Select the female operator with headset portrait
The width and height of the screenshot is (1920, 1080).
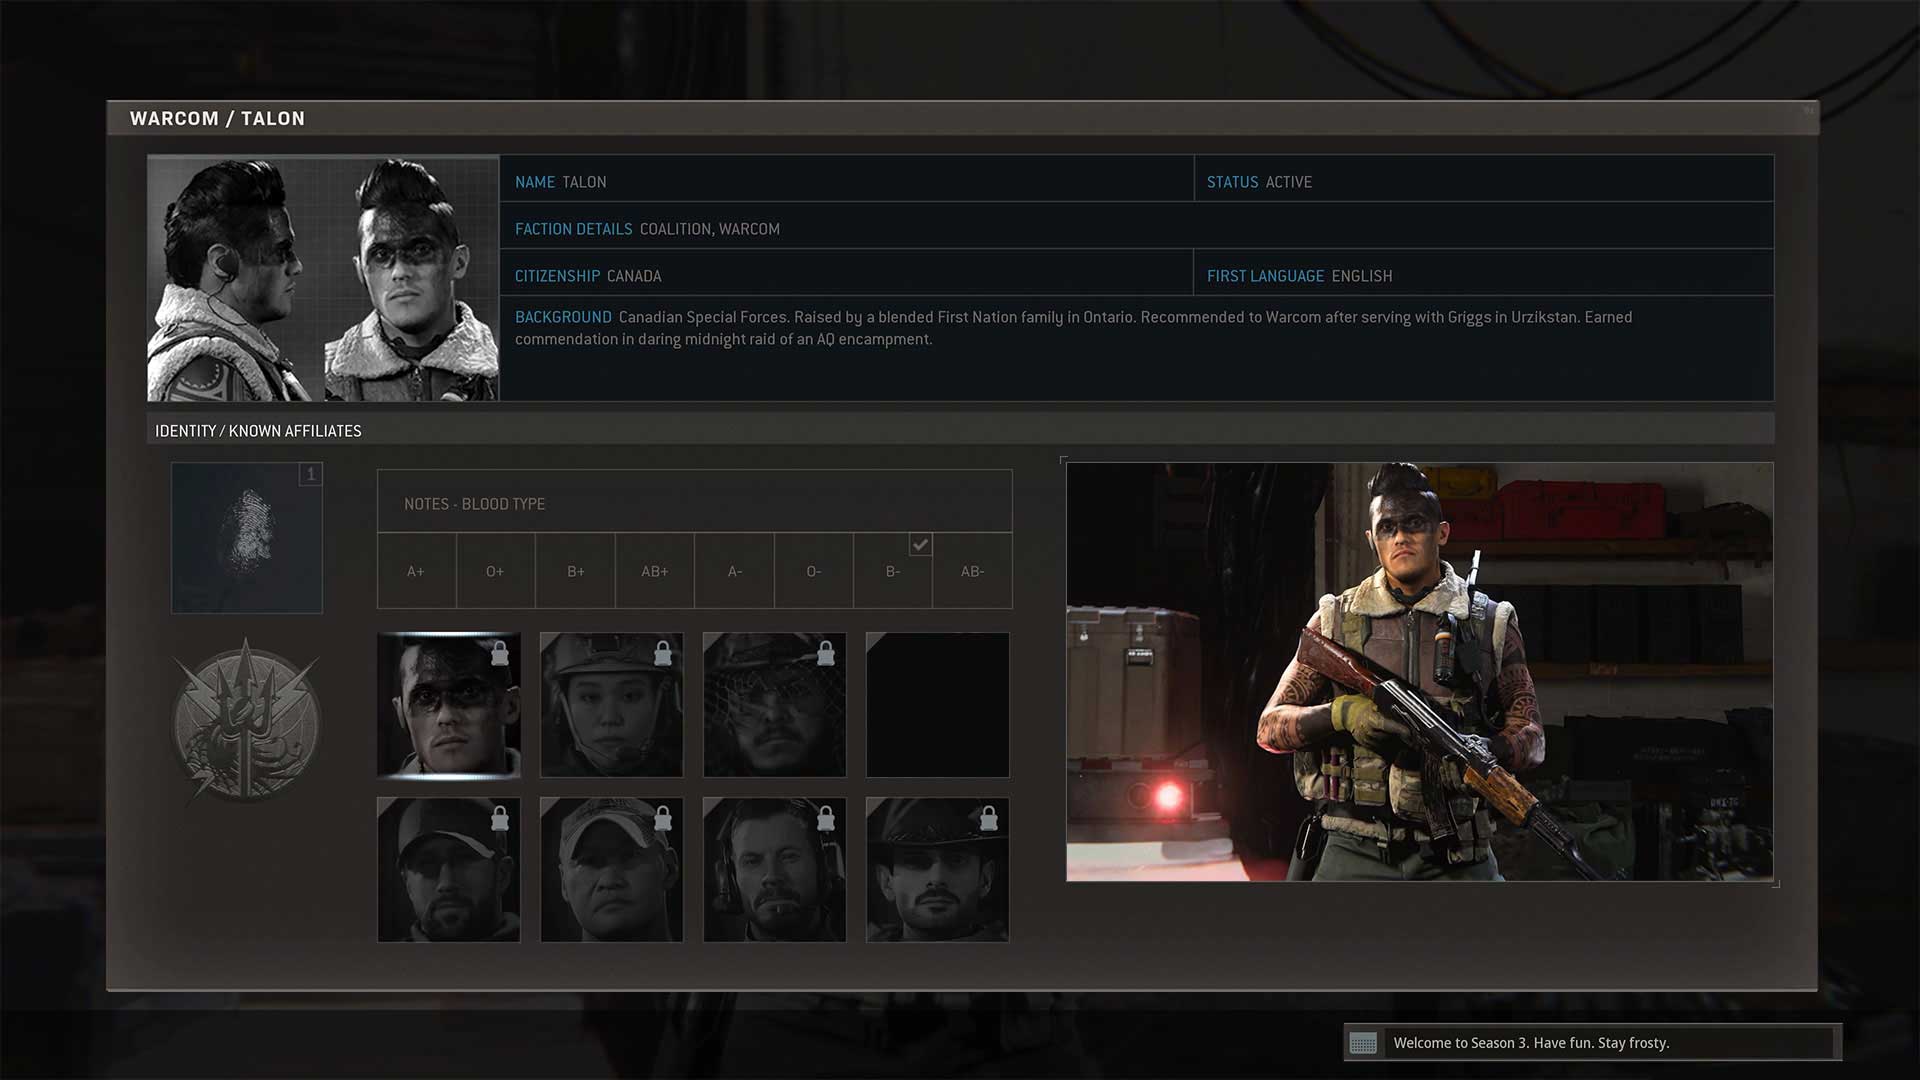coord(611,705)
